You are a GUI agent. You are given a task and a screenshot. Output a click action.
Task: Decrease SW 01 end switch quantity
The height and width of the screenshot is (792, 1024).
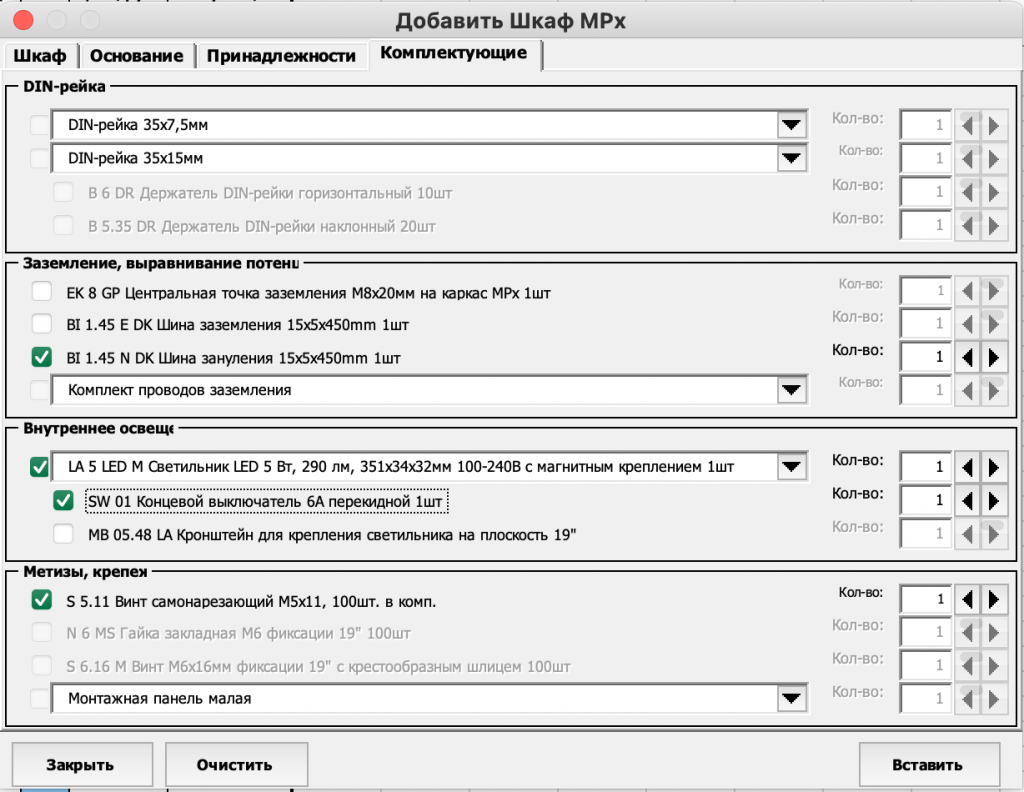(x=968, y=499)
